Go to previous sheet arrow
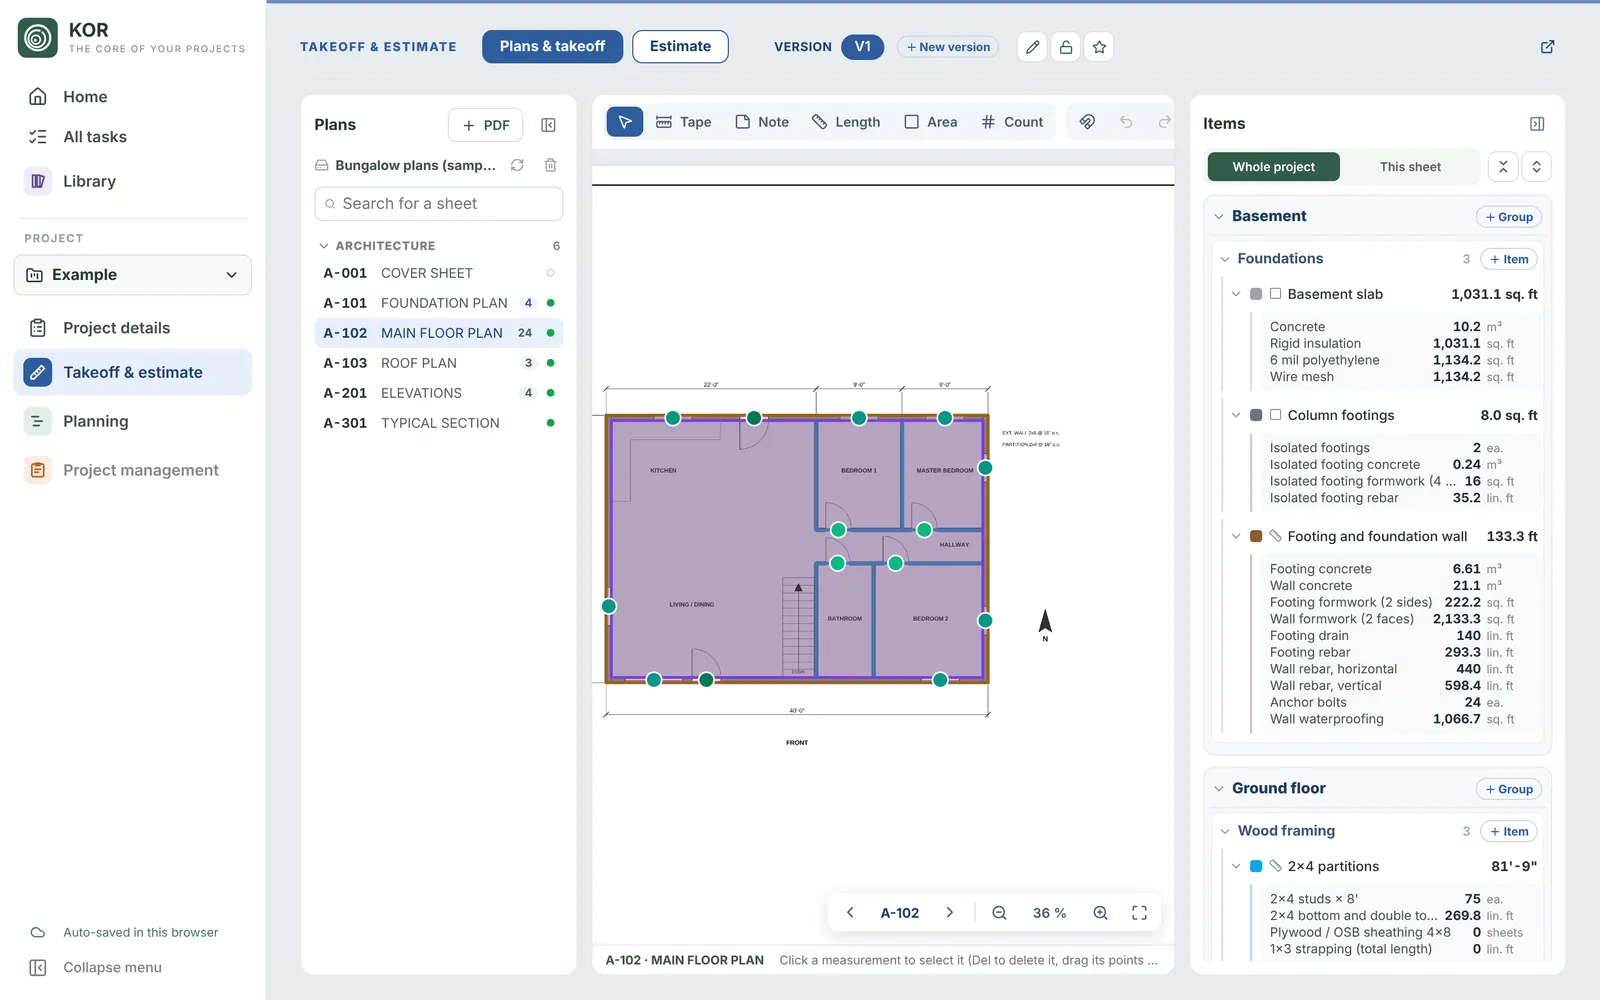Viewport: 1600px width, 1000px height. [x=850, y=913]
